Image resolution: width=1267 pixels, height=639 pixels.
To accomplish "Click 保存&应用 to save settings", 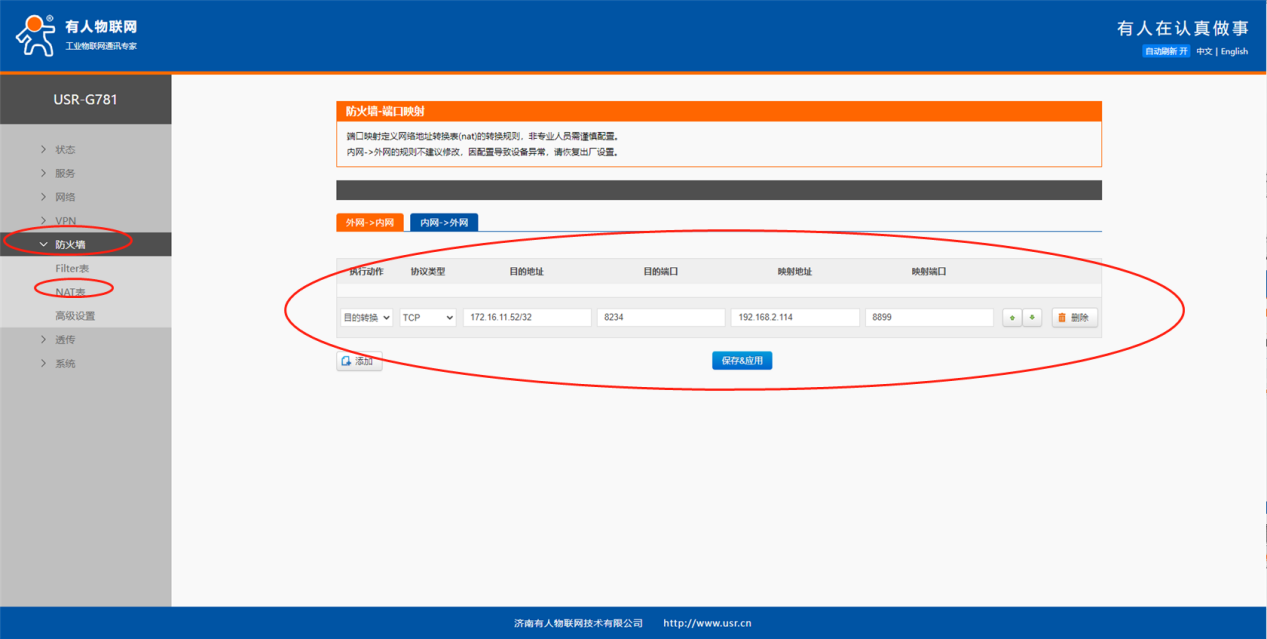I will pyautogui.click(x=741, y=361).
